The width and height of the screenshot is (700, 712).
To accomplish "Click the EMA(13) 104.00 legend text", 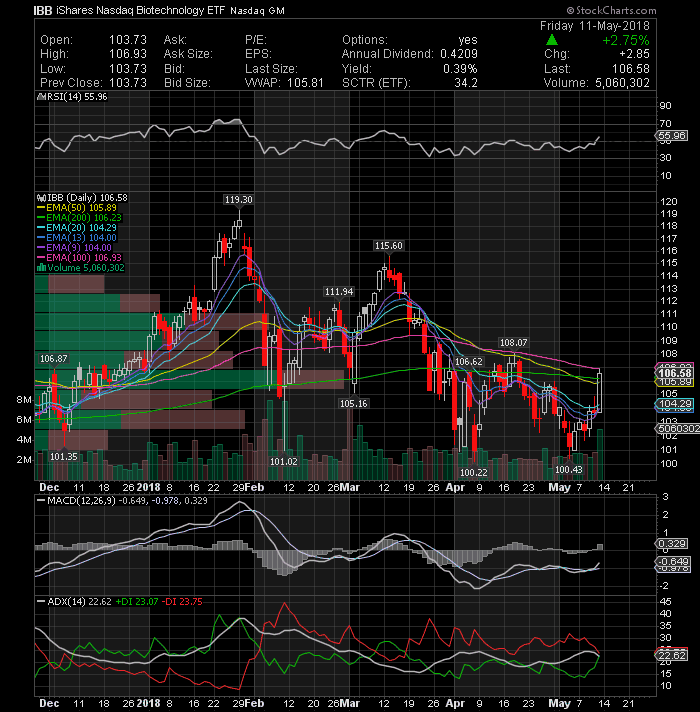I will coord(82,238).
